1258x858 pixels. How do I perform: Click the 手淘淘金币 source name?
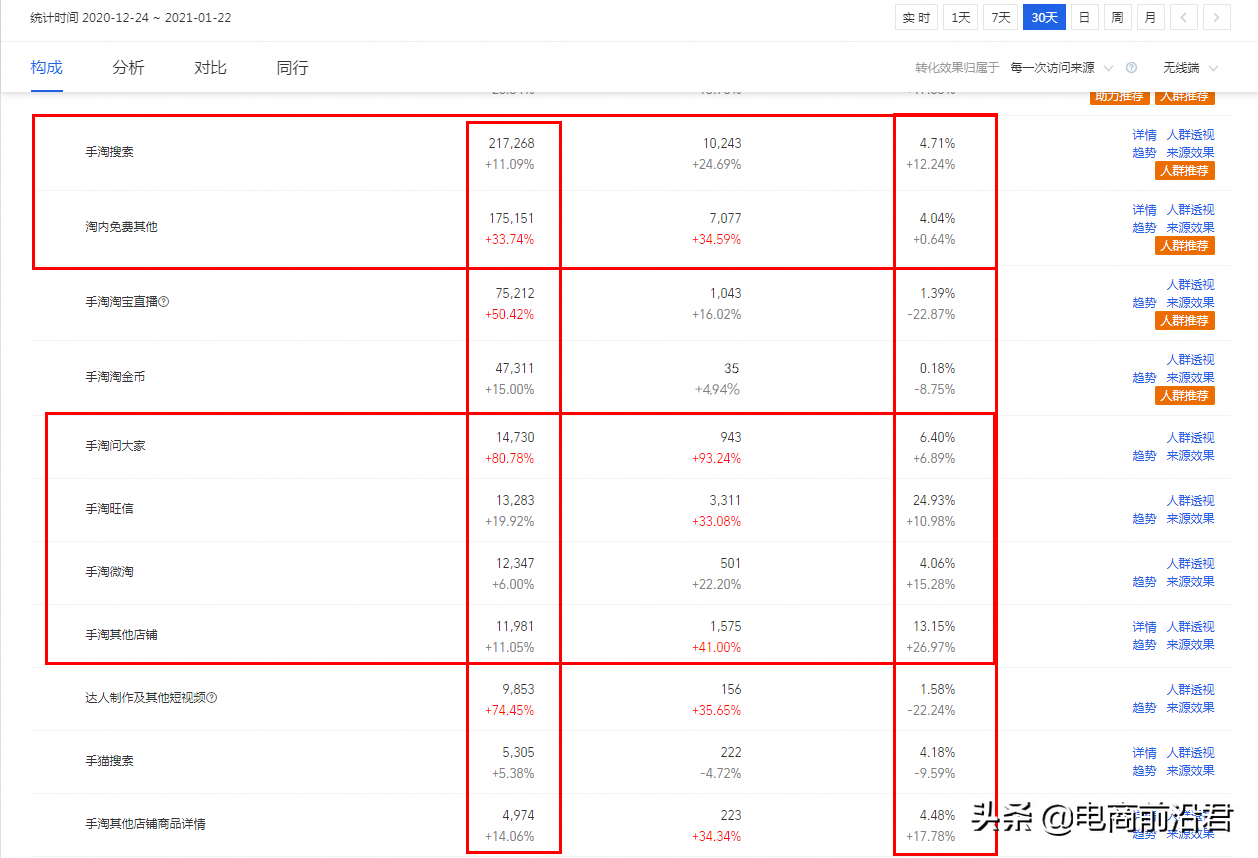pos(115,377)
